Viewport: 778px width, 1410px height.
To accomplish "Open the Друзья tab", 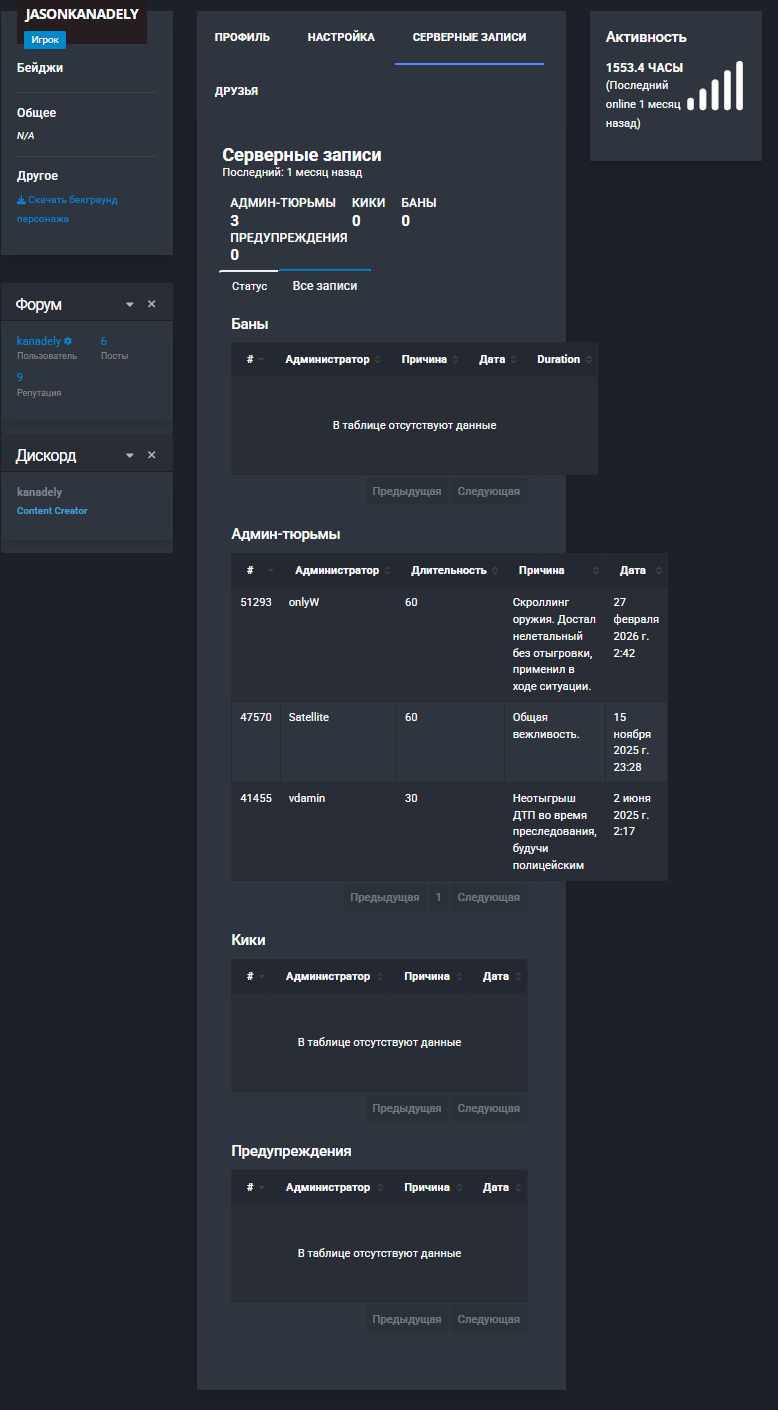I will point(236,91).
